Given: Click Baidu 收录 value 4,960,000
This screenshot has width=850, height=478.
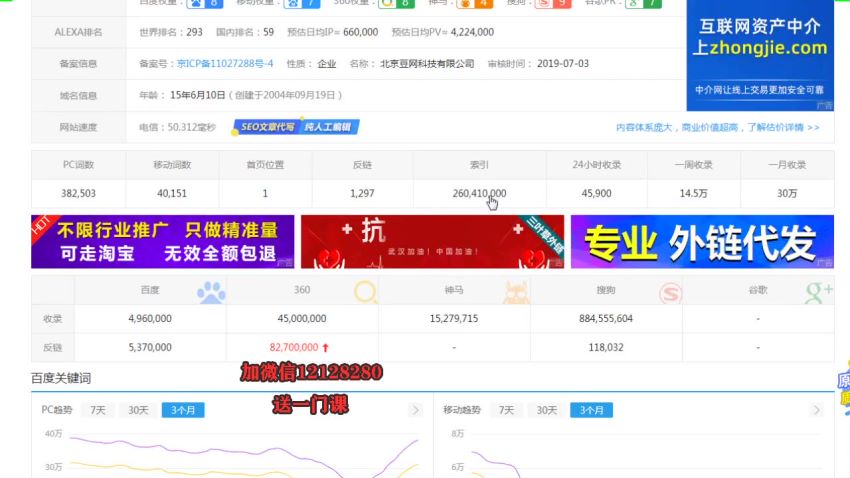Looking at the screenshot, I should (x=150, y=319).
